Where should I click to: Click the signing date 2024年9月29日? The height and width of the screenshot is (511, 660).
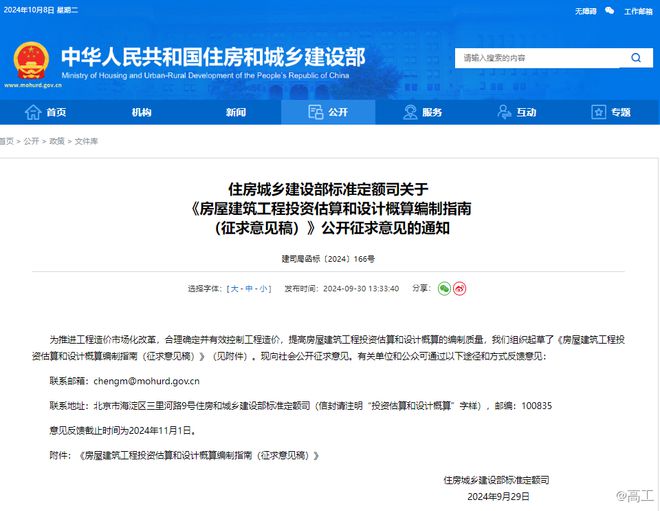click(498, 497)
